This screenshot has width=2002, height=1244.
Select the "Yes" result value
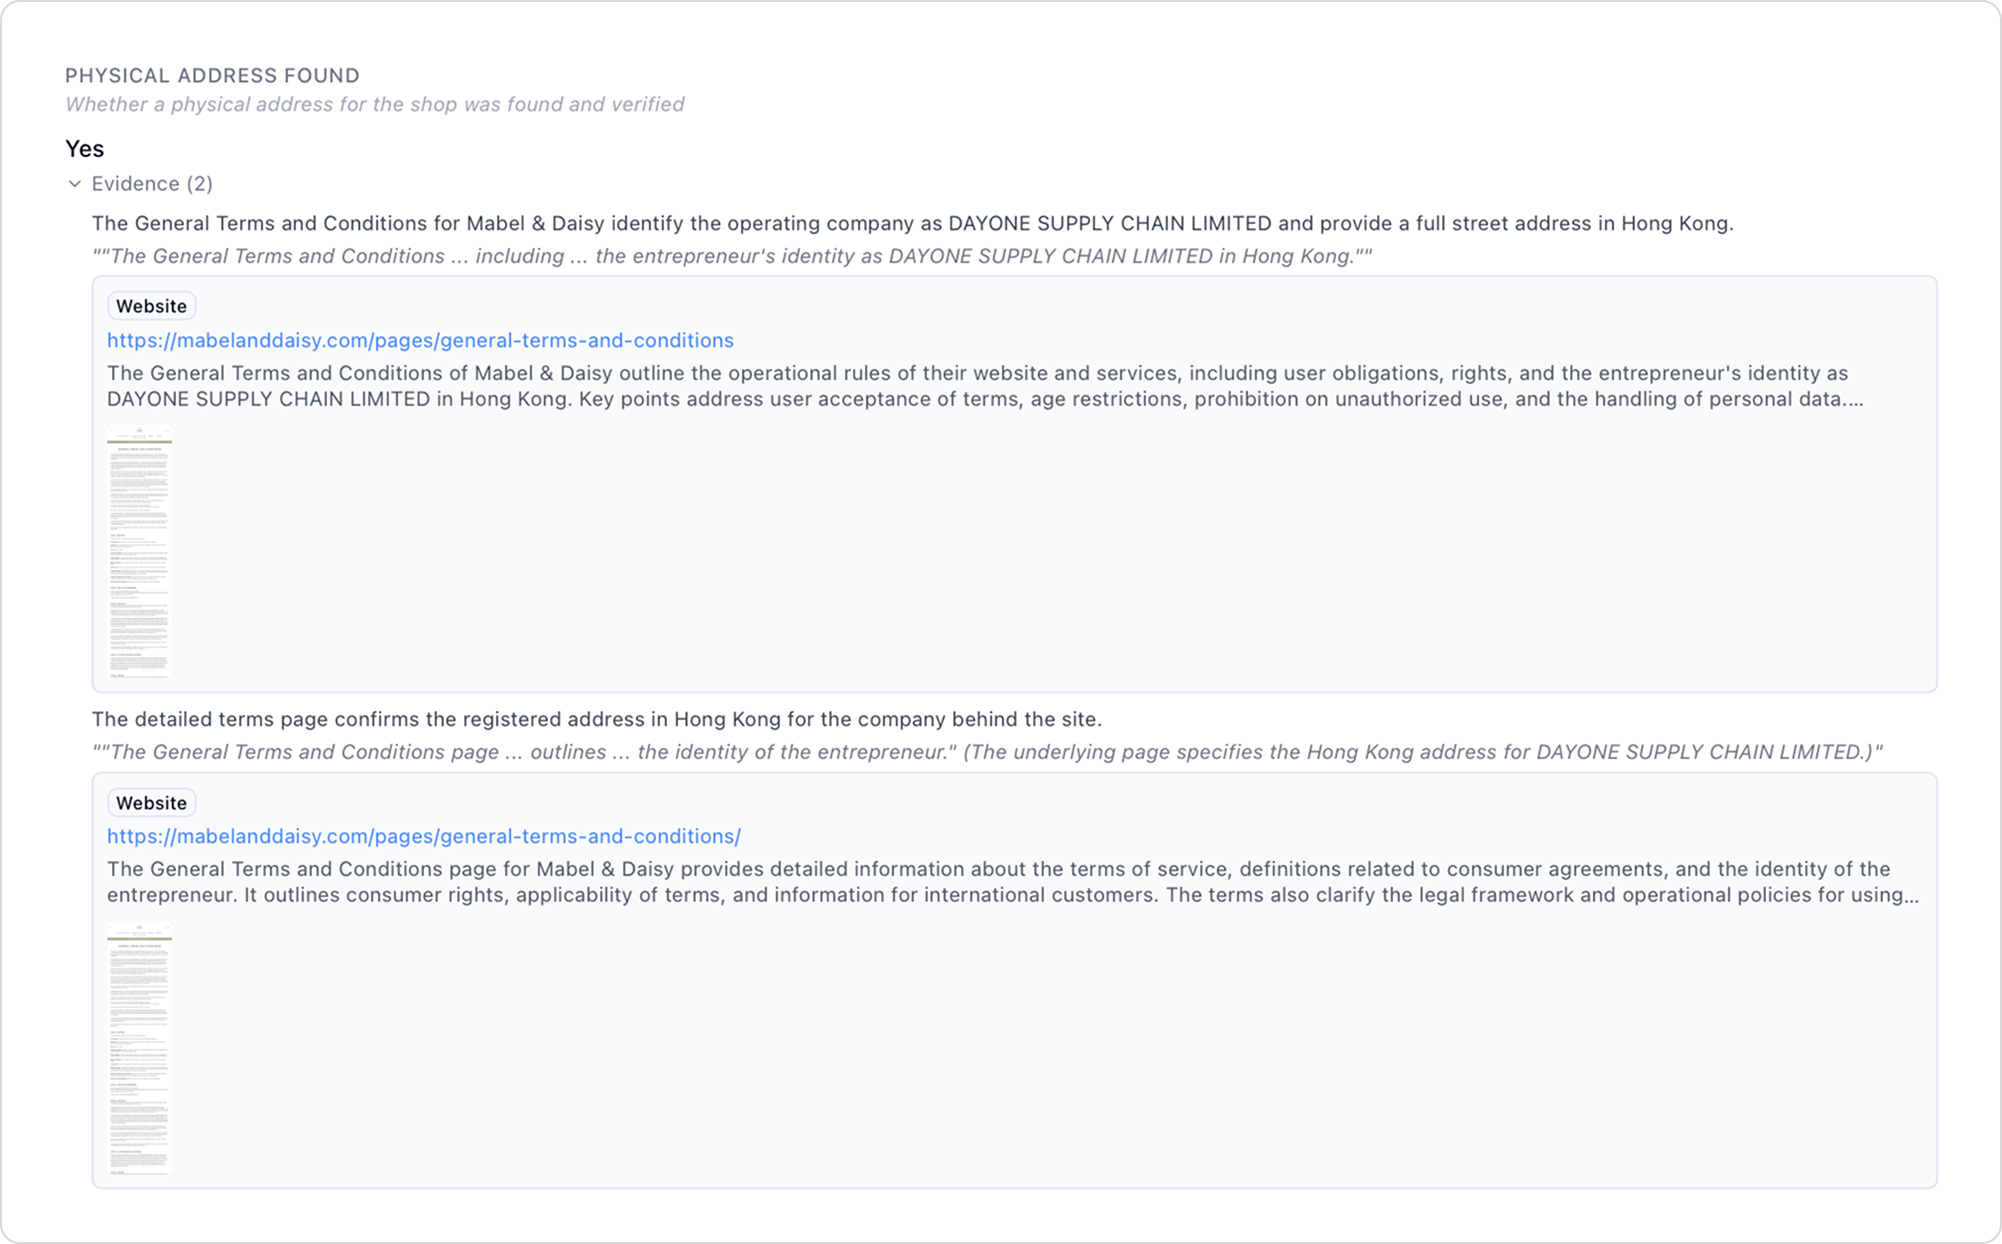tap(85, 149)
